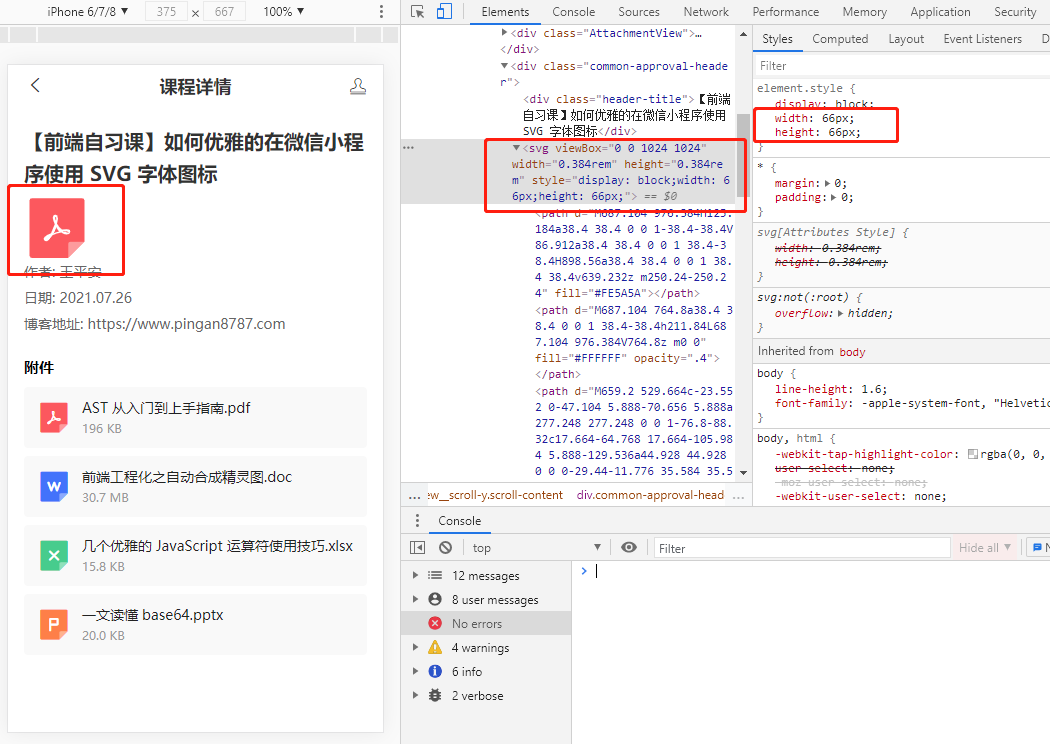Open the iPhone 6/7/8 device dropdown
This screenshot has height=744, width=1050.
(88, 11)
